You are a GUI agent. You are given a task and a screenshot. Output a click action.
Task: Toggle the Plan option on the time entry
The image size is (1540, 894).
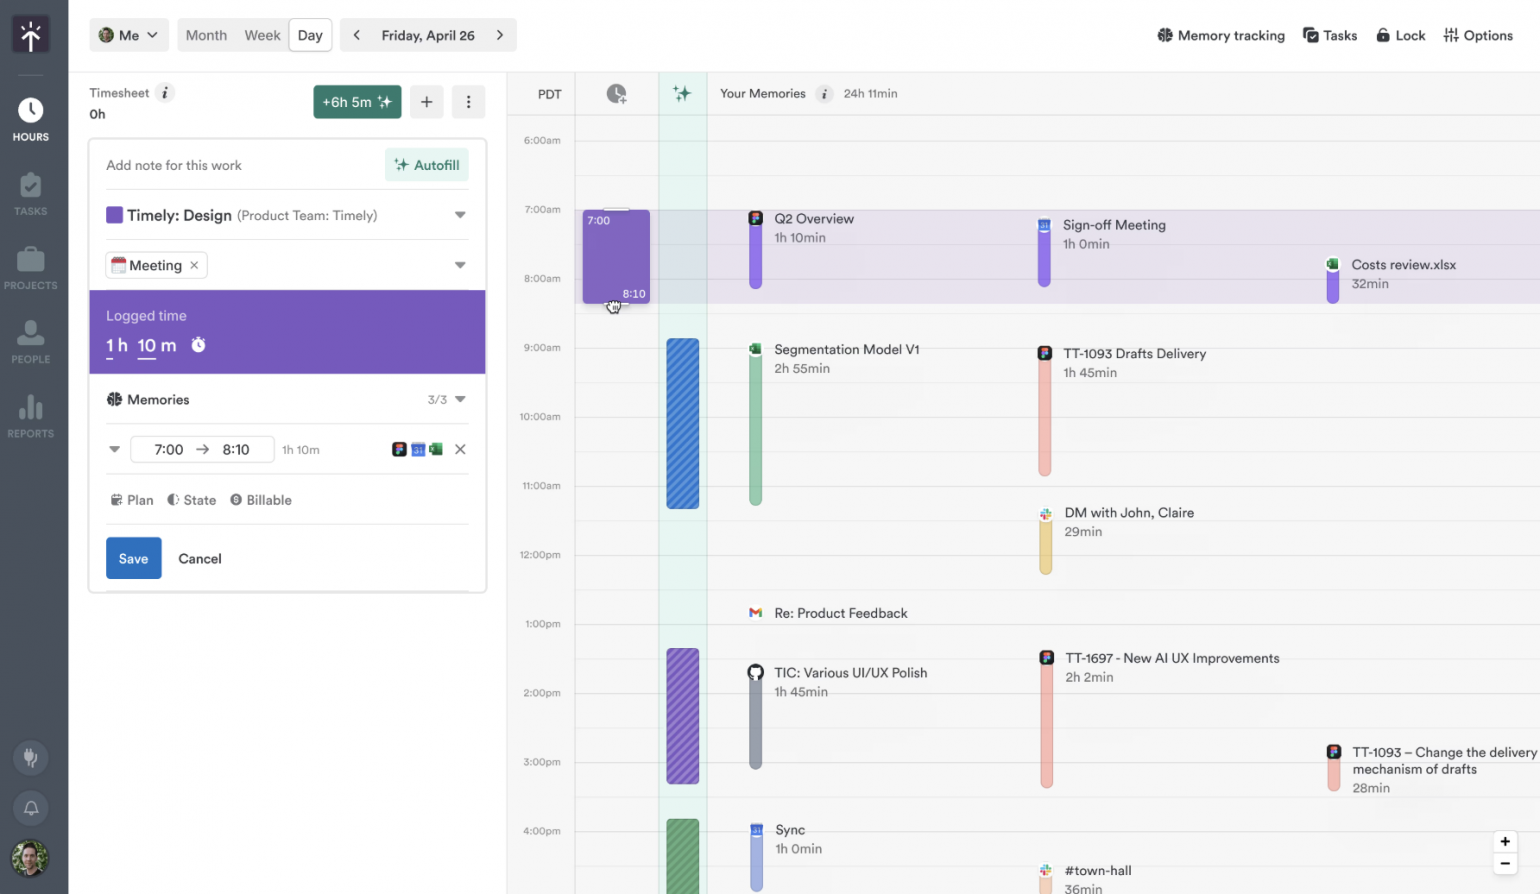131,499
